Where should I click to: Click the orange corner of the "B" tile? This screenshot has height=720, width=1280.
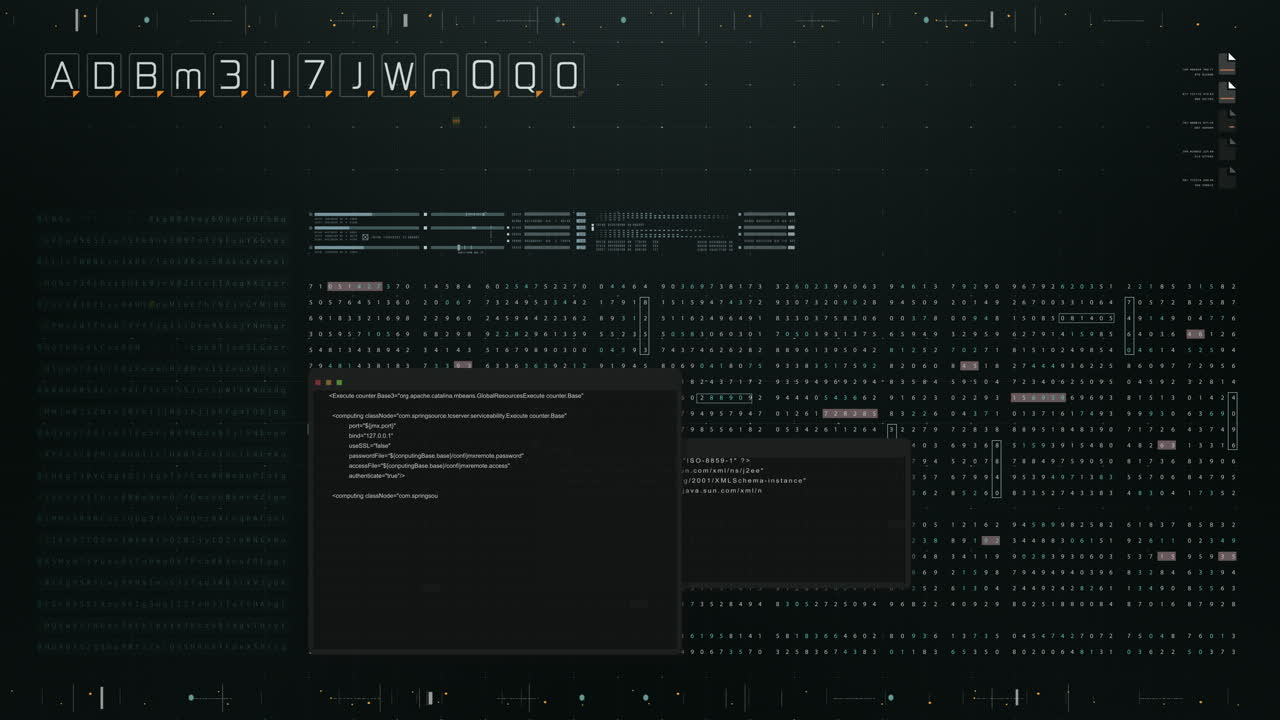(x=160, y=94)
